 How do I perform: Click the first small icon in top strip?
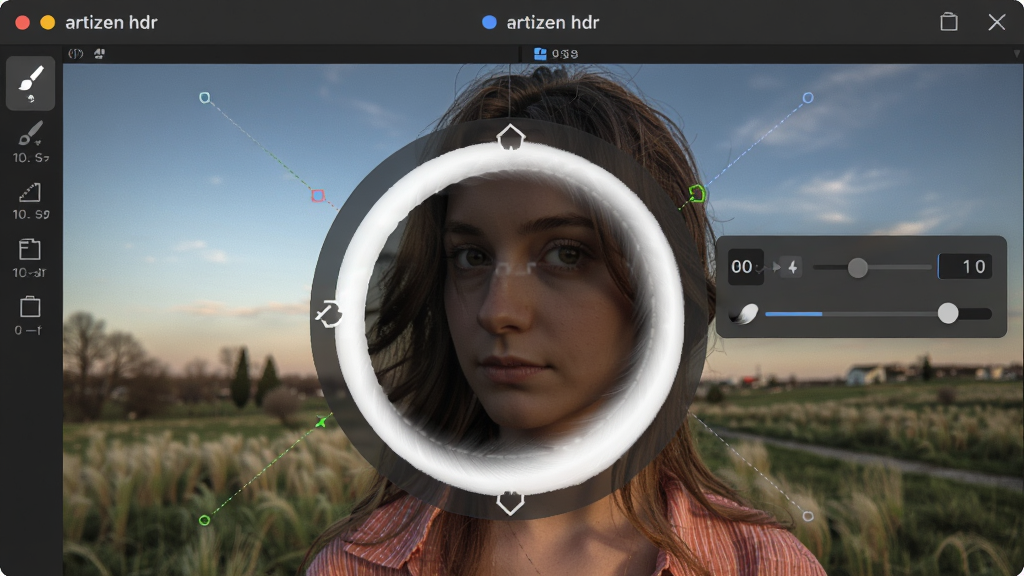[76, 54]
